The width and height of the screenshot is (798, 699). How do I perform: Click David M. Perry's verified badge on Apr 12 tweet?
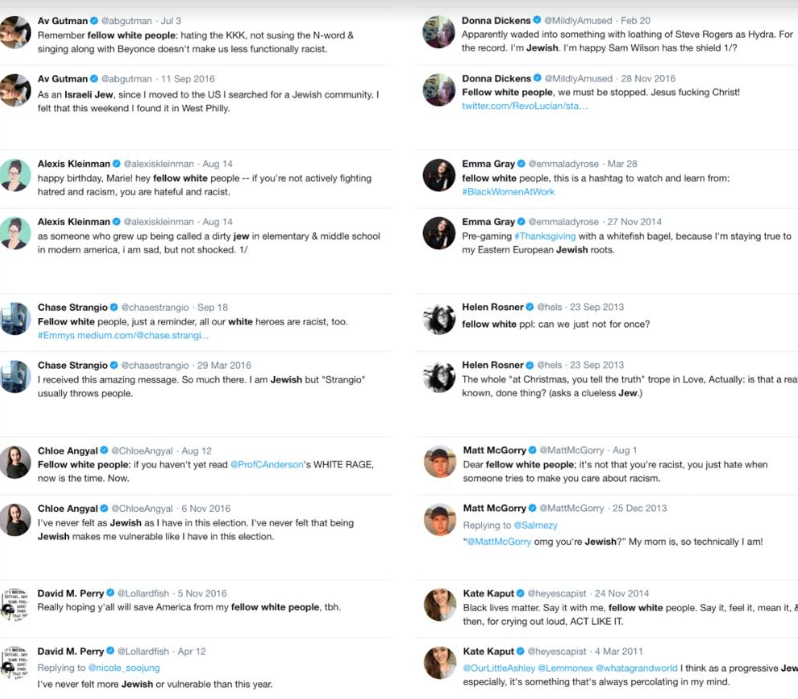127,652
